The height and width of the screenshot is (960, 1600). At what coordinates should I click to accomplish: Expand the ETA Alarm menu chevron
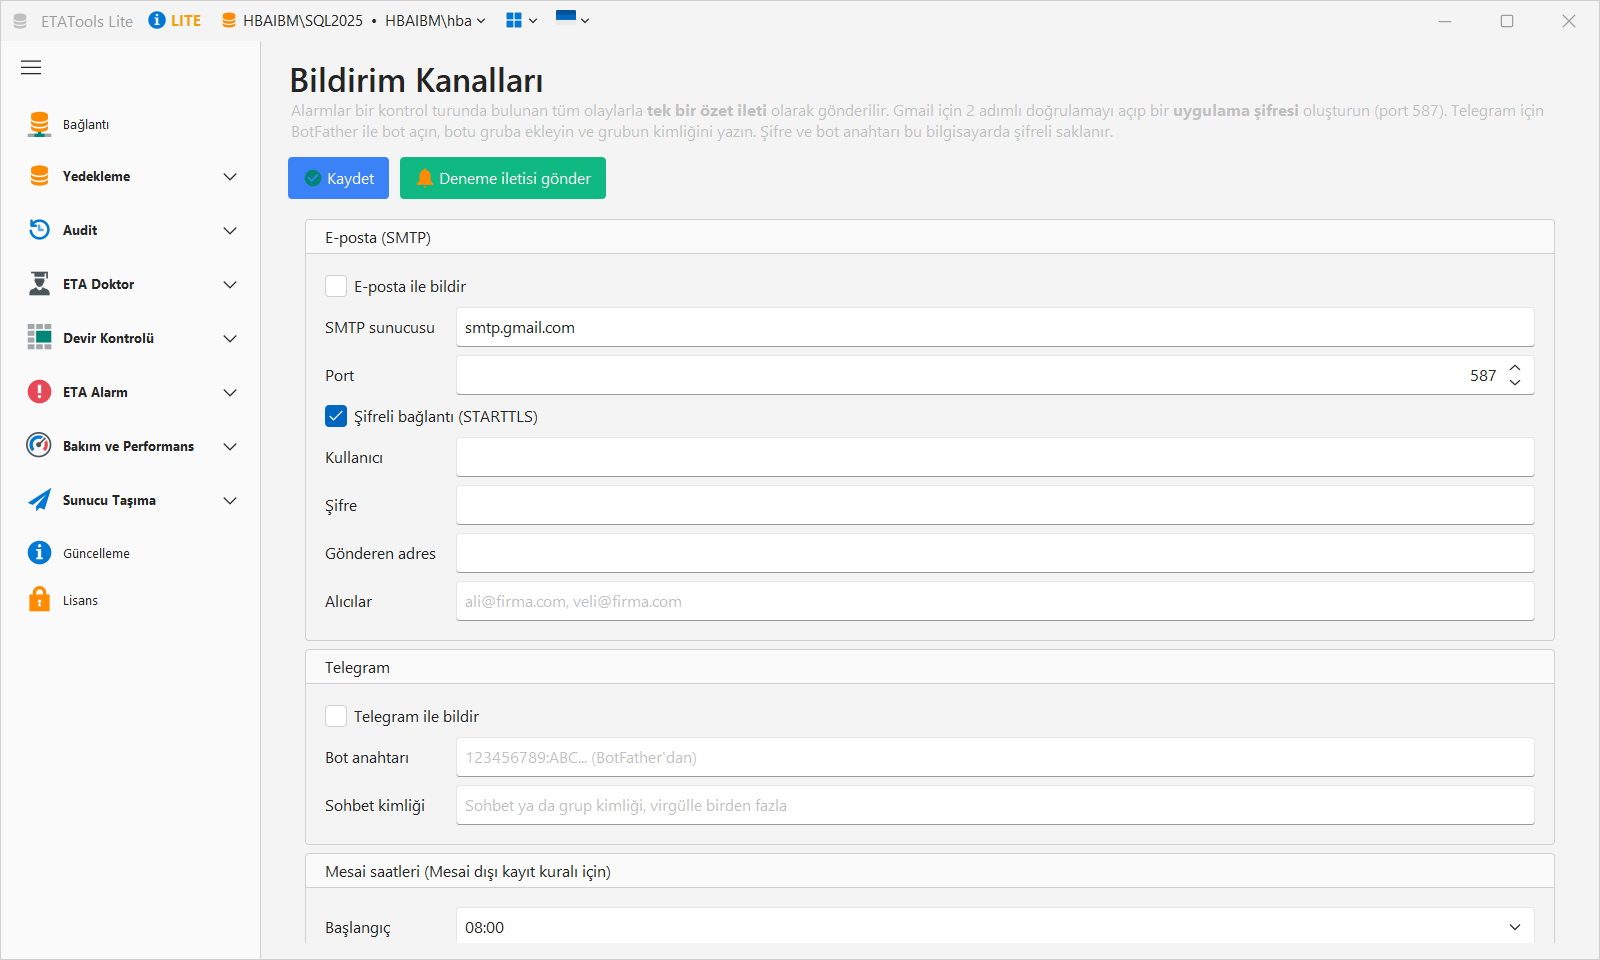click(230, 392)
